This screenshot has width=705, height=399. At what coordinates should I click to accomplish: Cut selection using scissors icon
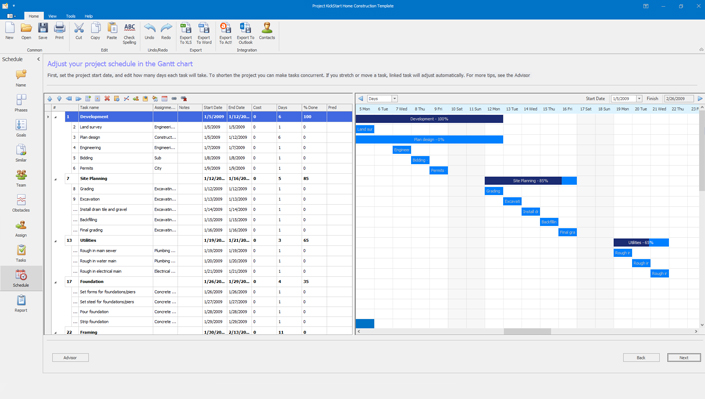coord(79,31)
